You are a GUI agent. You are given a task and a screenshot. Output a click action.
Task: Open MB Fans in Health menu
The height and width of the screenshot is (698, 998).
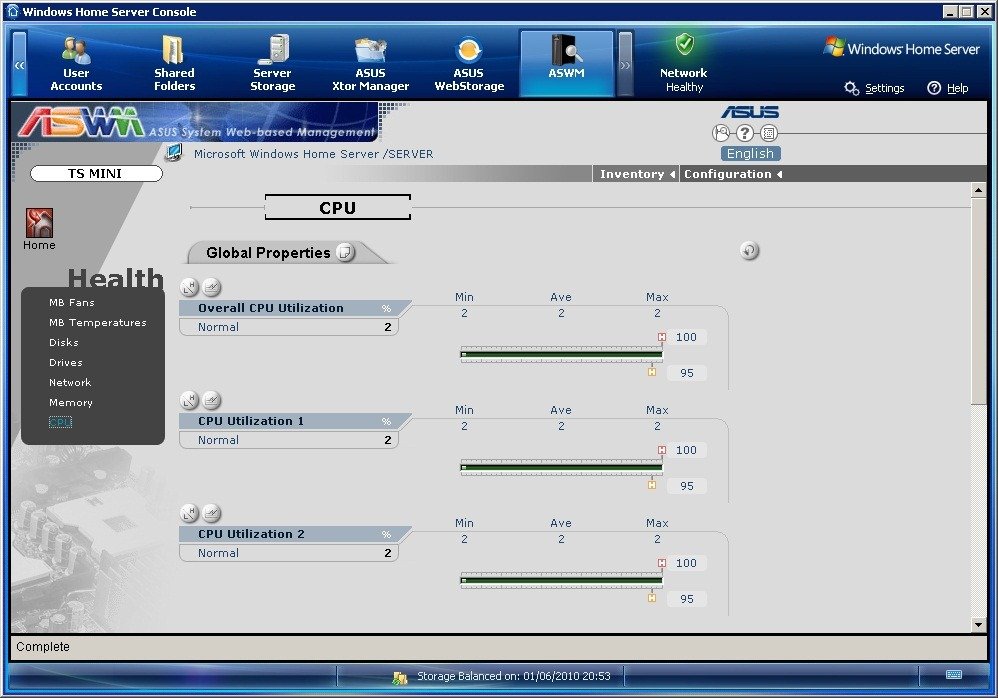72,303
